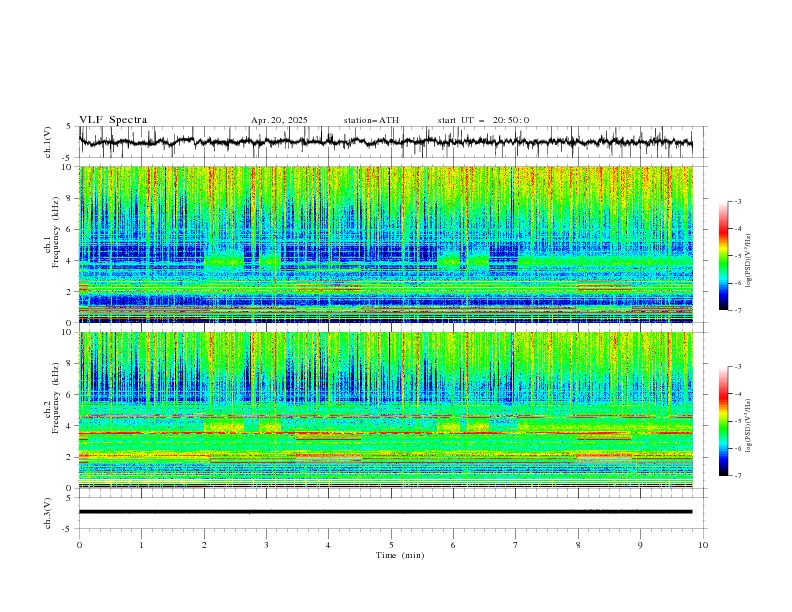Click the "-5" tick on ch.2 colorbar
Viewport: 792px width, 612px height.
[737, 421]
